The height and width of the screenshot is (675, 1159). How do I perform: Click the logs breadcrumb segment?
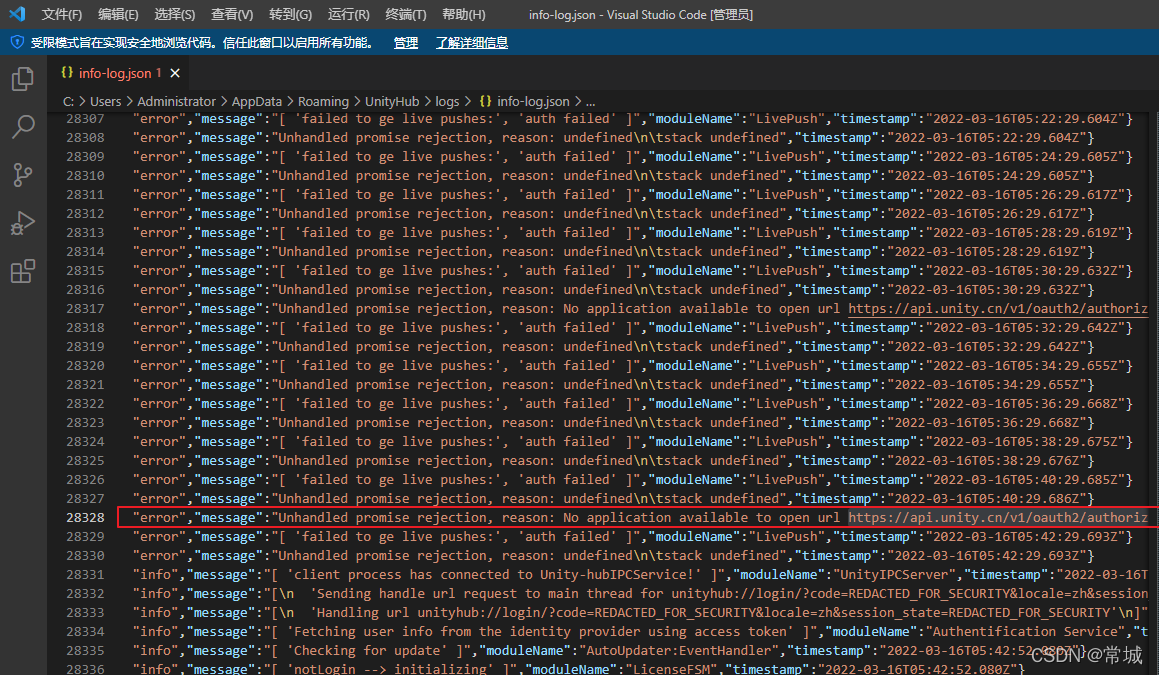[447, 101]
